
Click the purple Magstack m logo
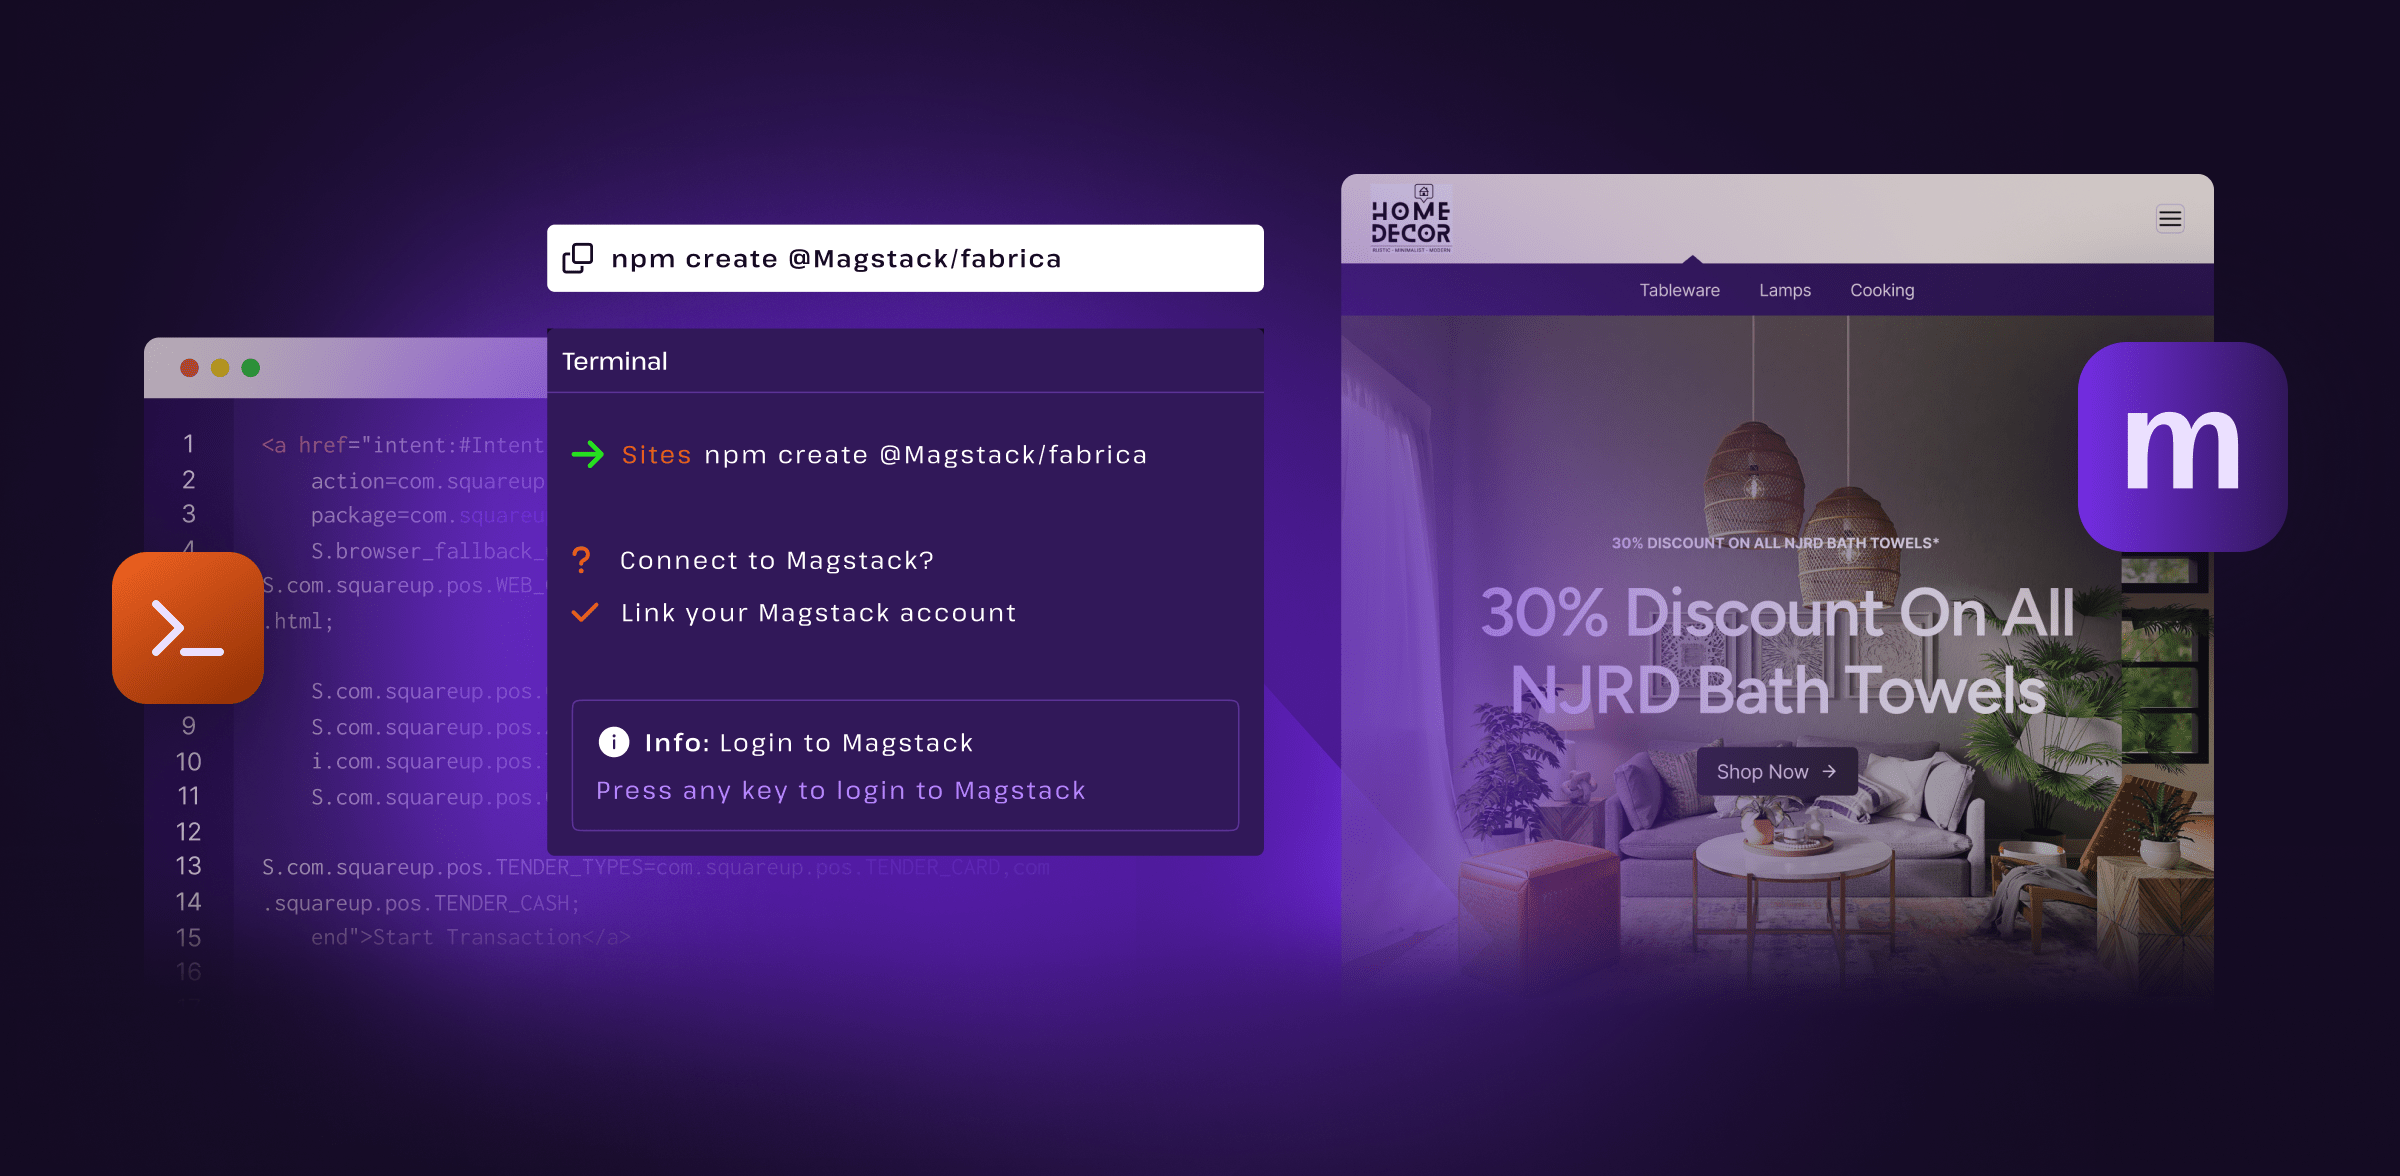[x=2182, y=447]
